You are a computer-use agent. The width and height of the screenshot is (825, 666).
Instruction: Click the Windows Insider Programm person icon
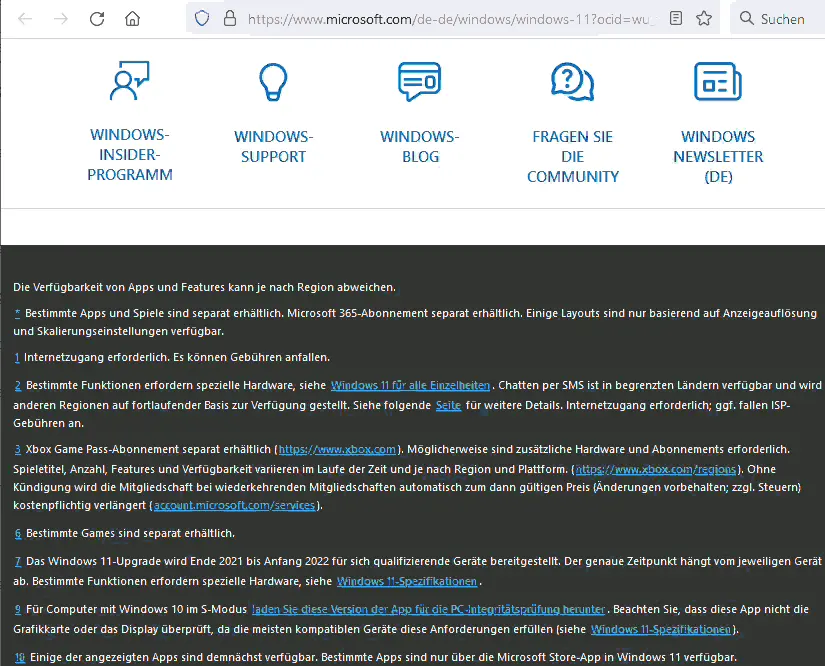coord(129,81)
